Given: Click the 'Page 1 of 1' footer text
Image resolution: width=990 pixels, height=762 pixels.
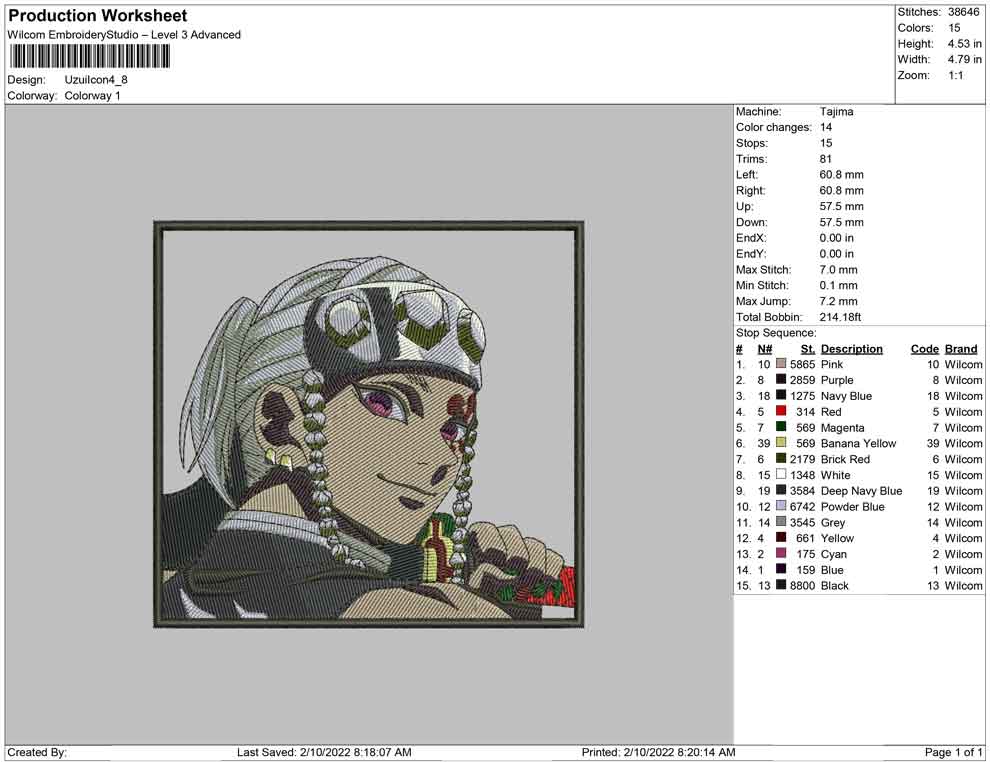Looking at the screenshot, I should coord(953,752).
